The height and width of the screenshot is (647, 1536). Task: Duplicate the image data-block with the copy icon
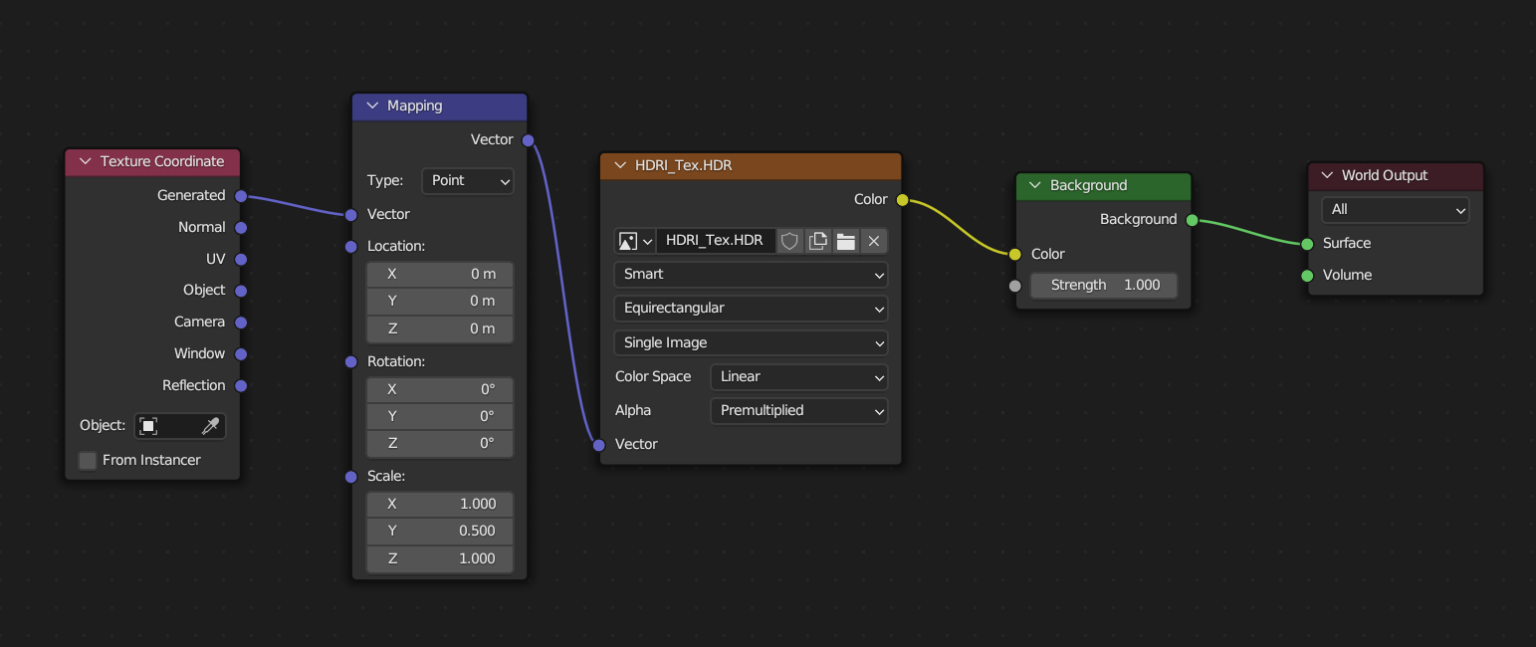point(818,240)
